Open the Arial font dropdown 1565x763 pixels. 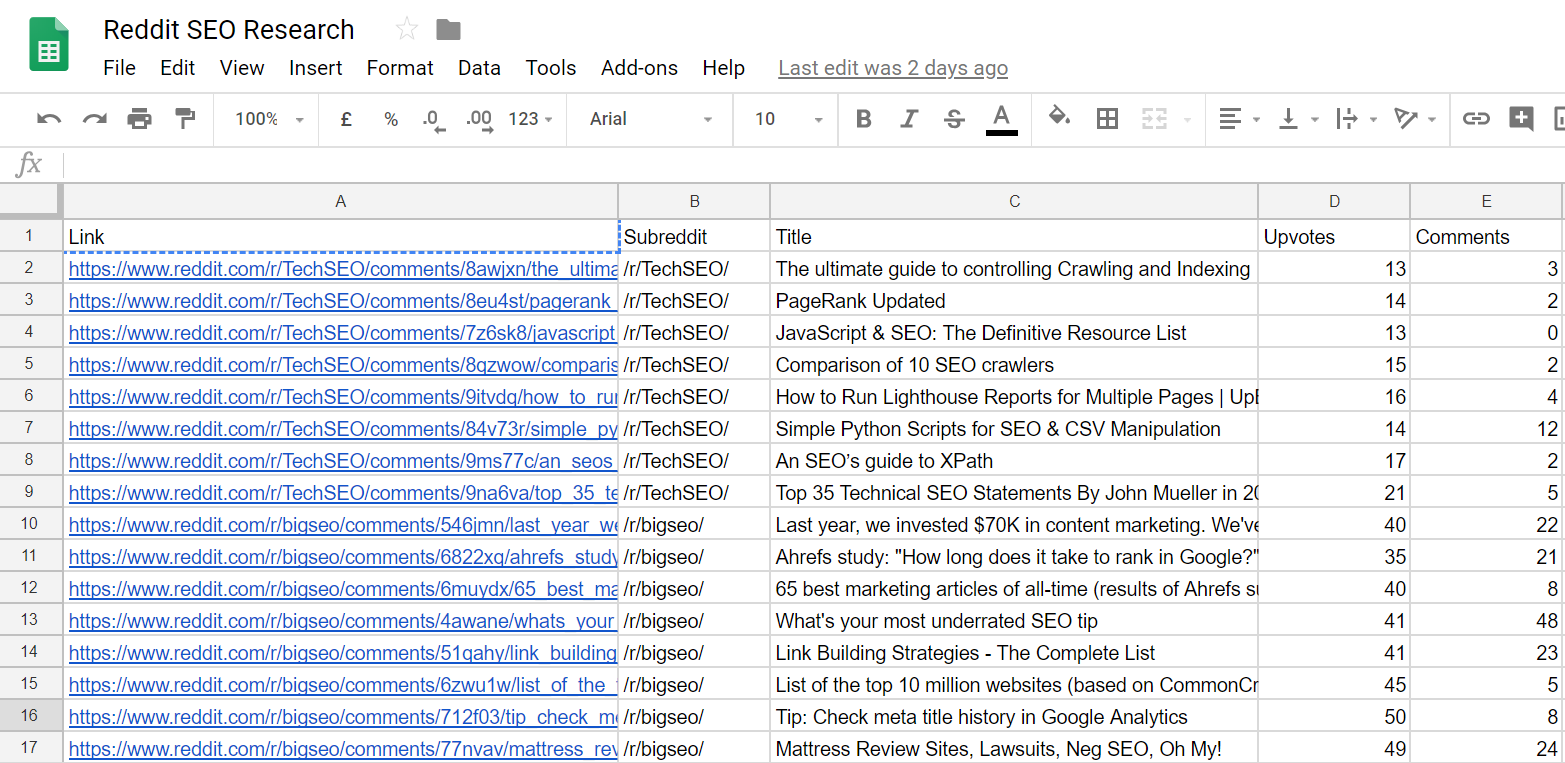point(651,119)
